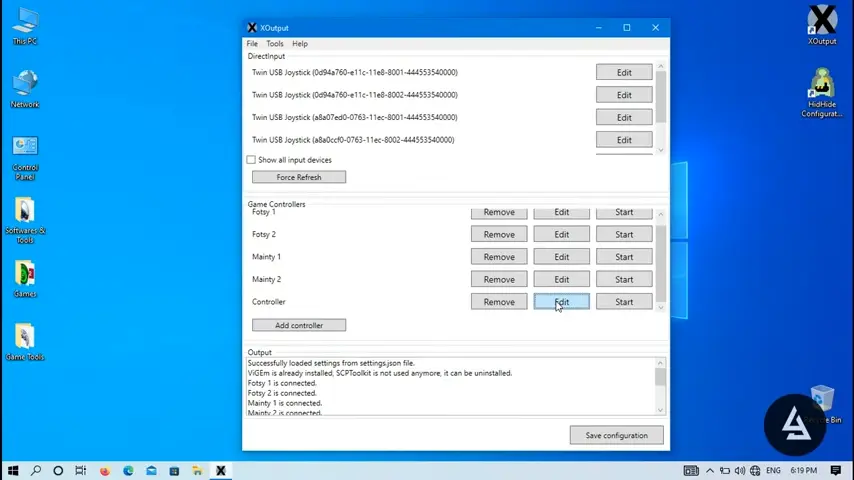Click the Save configuration button
854x480 pixels.
point(617,435)
